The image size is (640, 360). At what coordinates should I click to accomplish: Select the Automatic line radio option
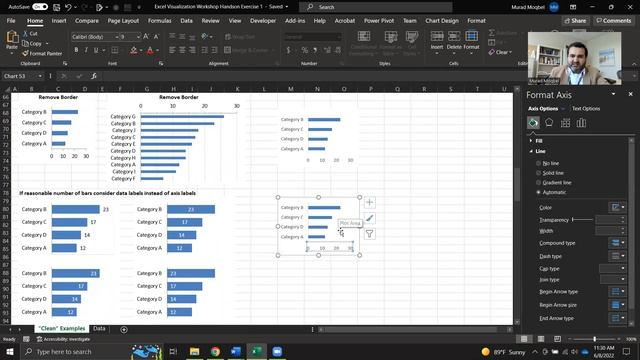(x=538, y=192)
